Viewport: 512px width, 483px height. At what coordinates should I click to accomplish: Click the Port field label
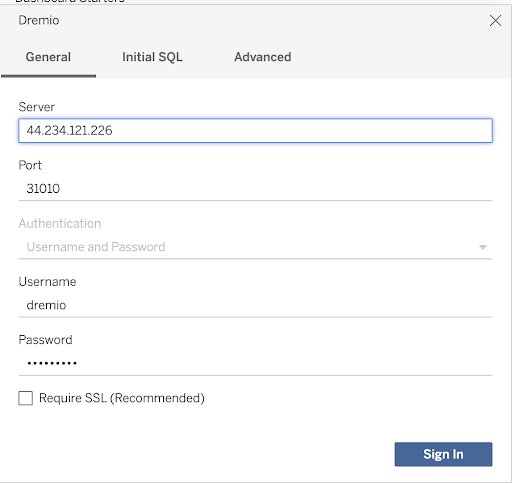coord(30,165)
